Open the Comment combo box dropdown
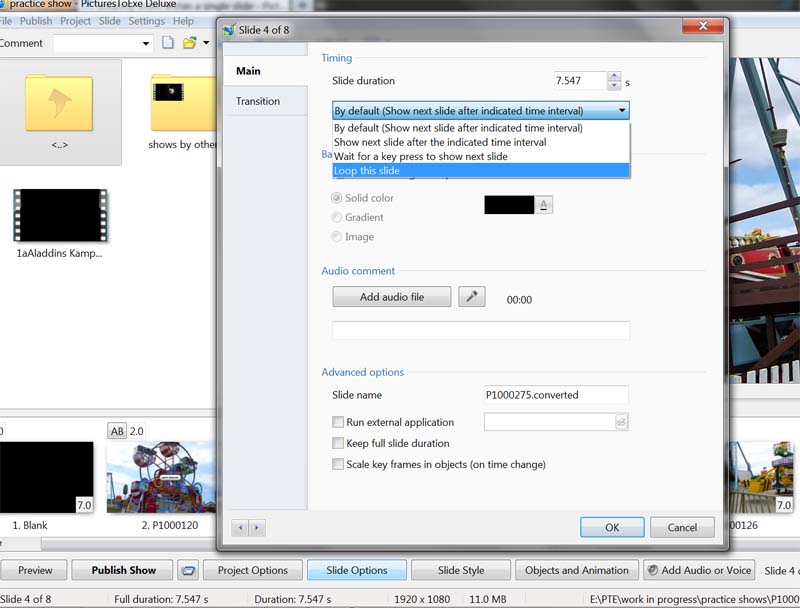 coord(146,43)
